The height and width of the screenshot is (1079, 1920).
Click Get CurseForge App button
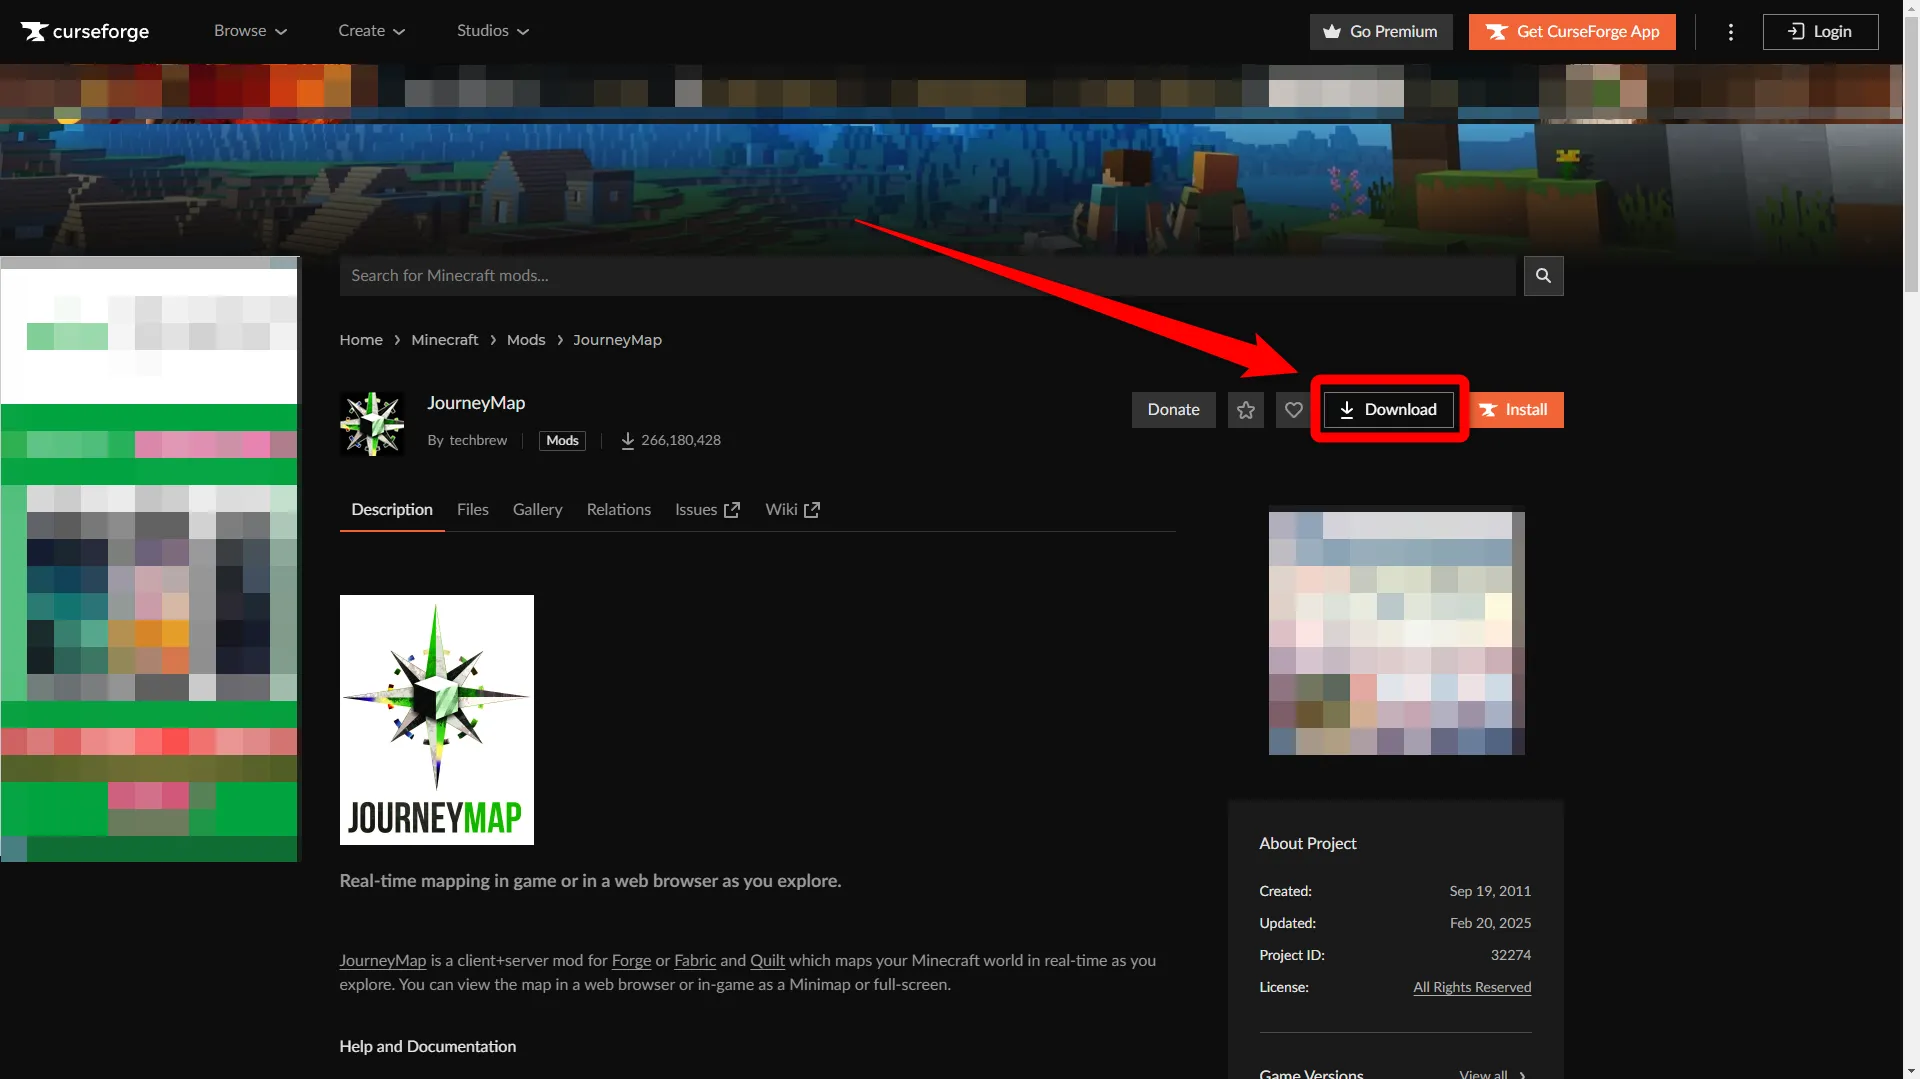point(1572,32)
